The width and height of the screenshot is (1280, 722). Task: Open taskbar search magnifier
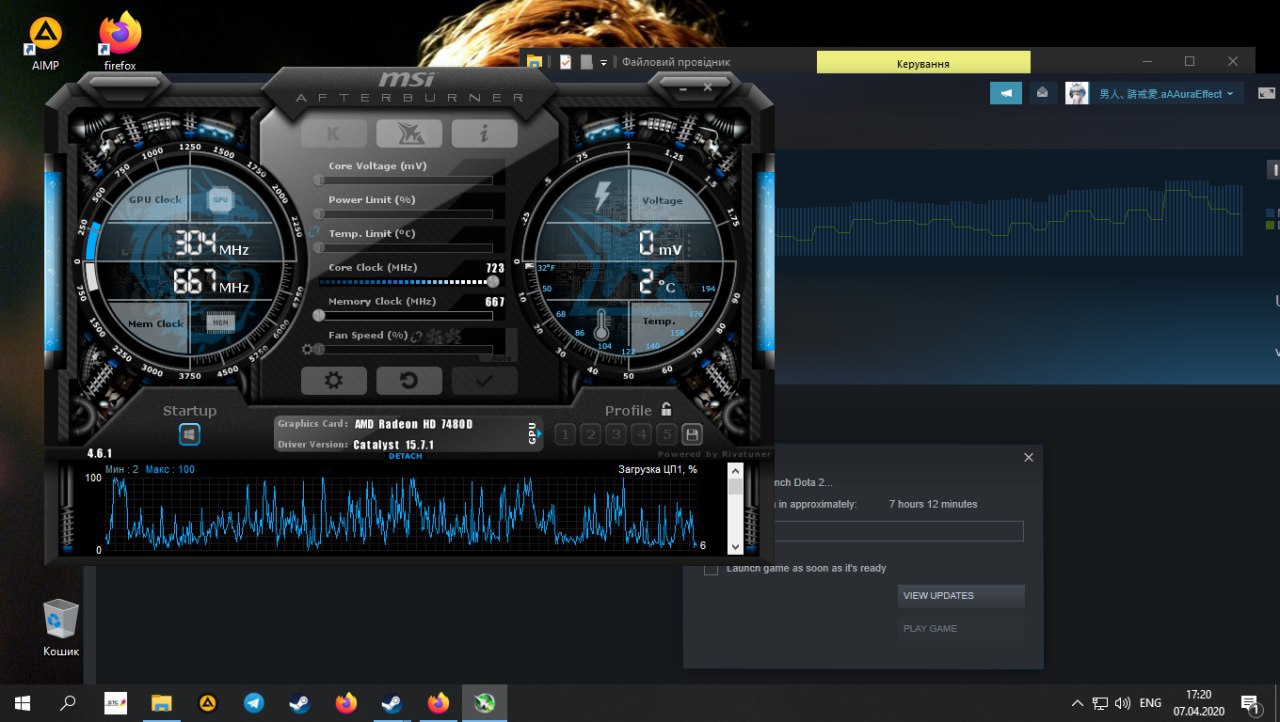click(x=68, y=702)
